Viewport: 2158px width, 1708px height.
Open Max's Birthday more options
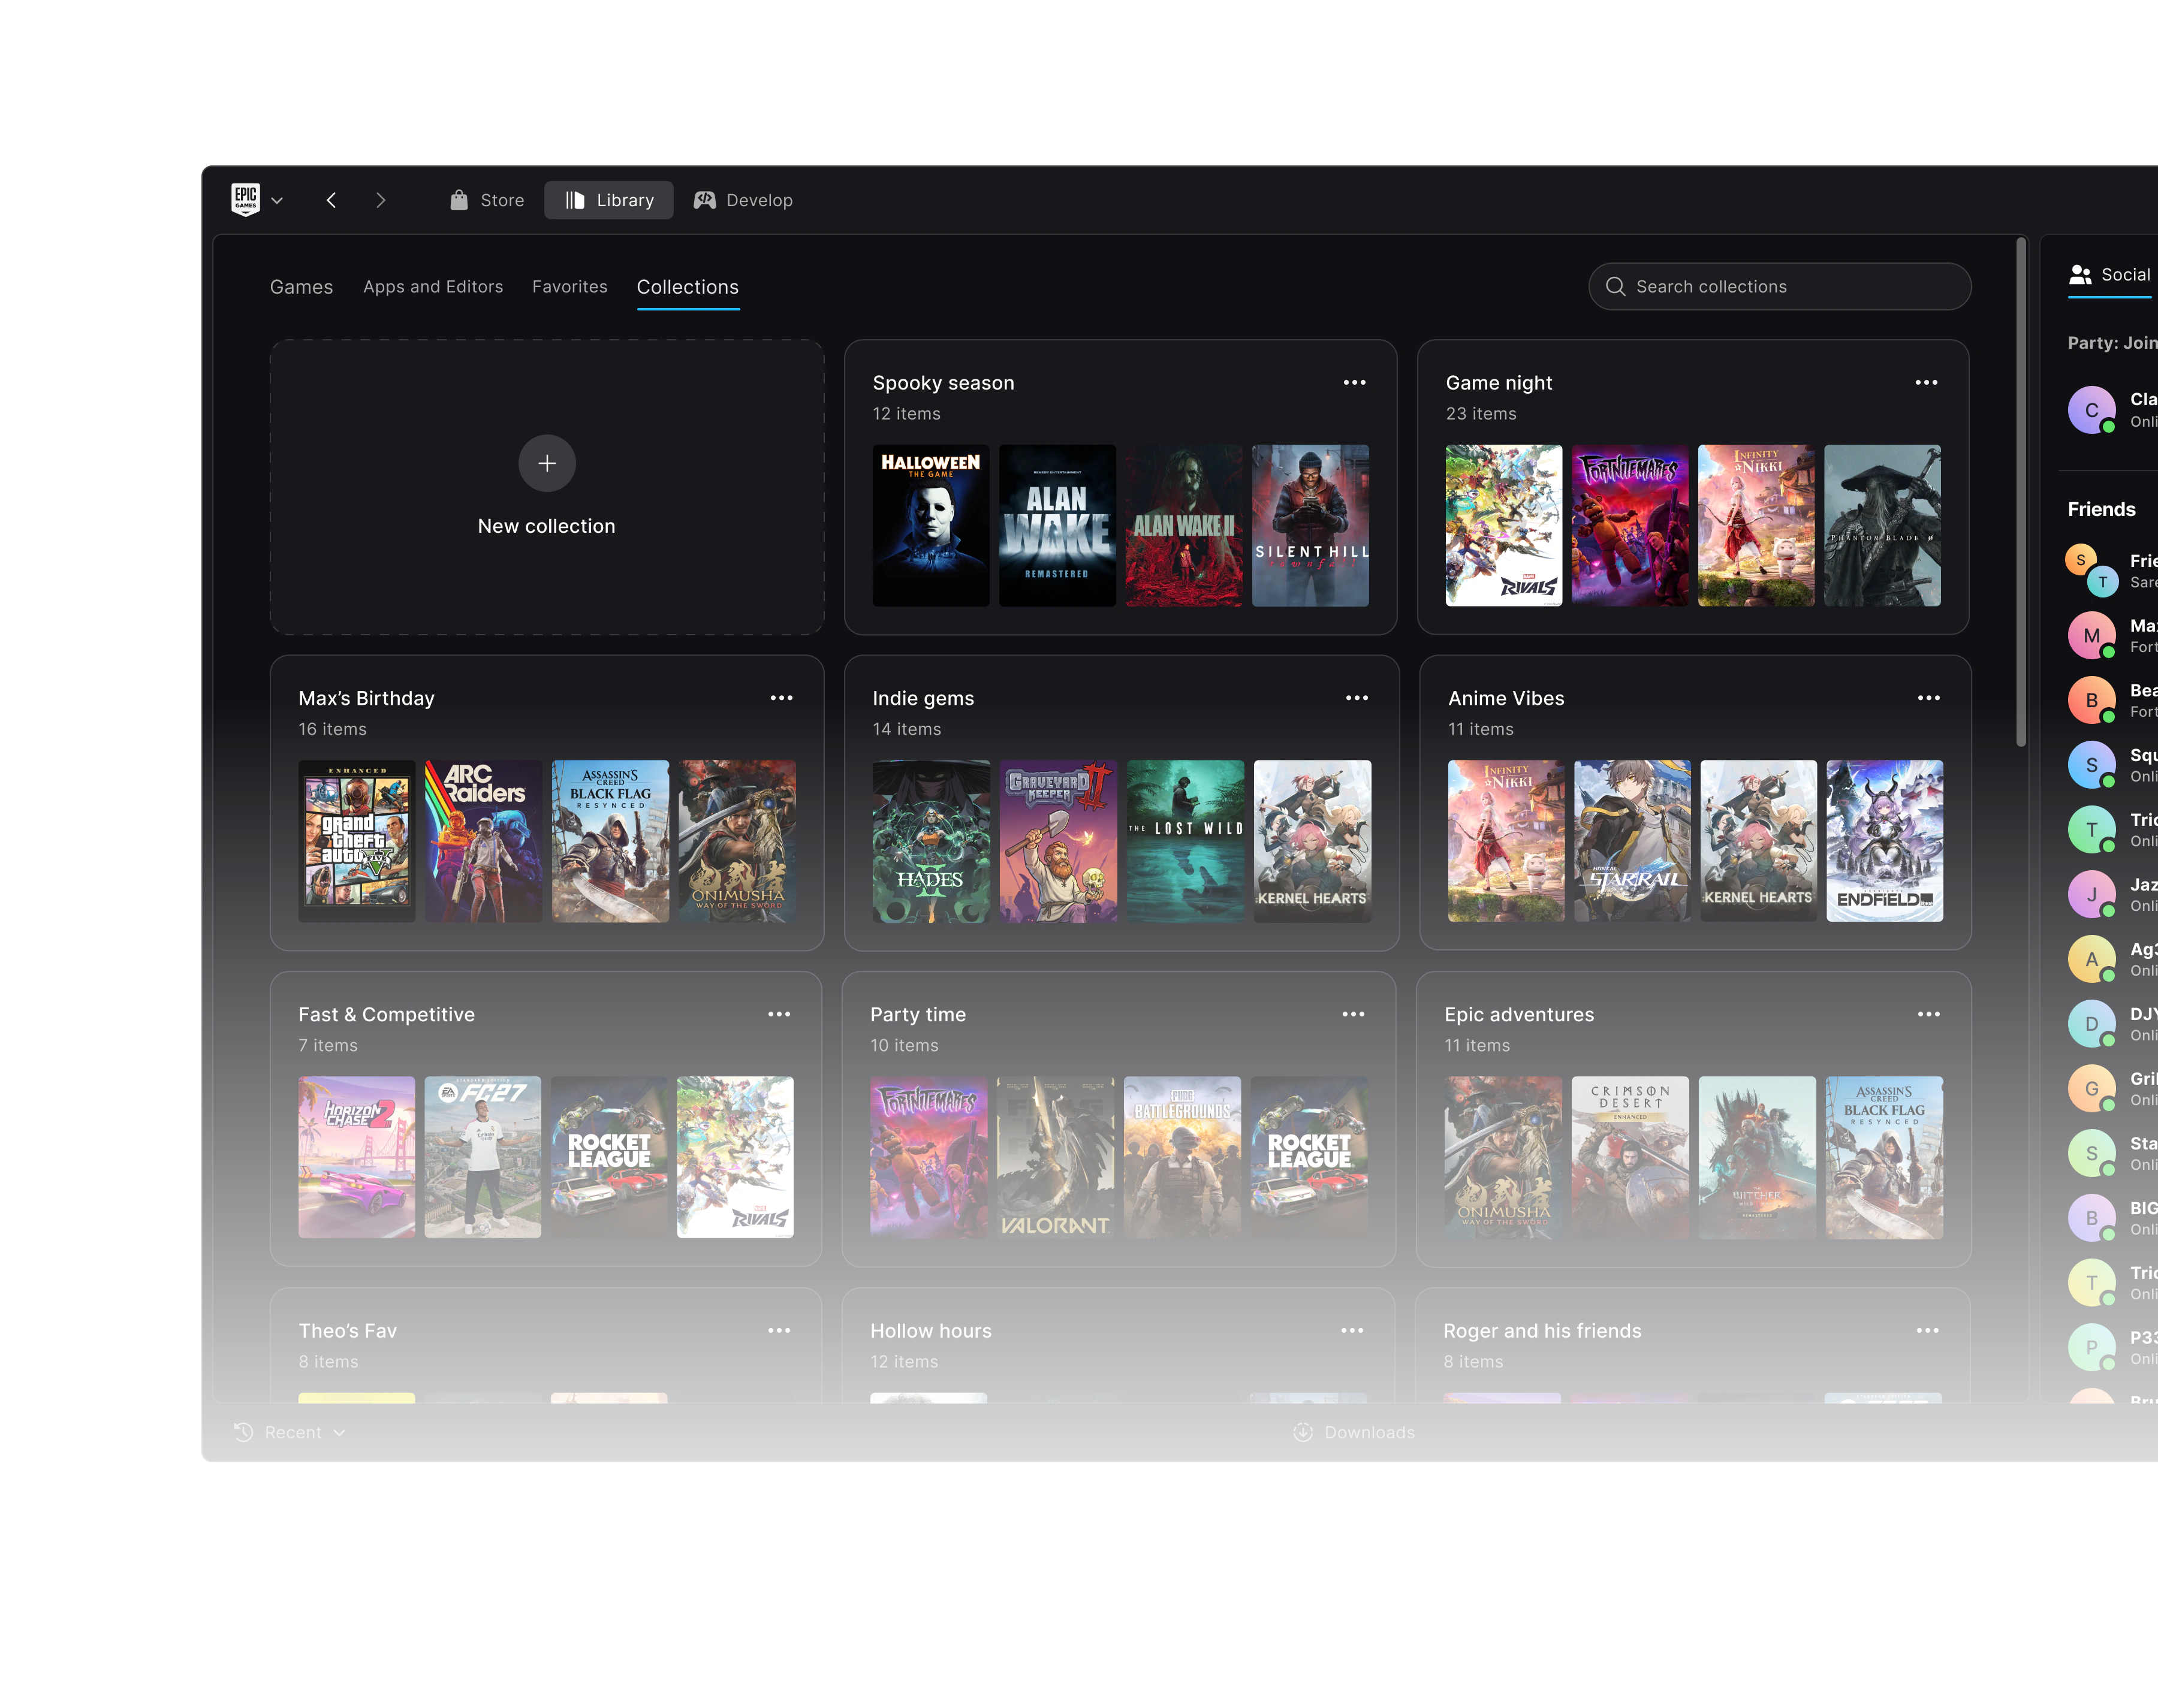click(x=781, y=698)
